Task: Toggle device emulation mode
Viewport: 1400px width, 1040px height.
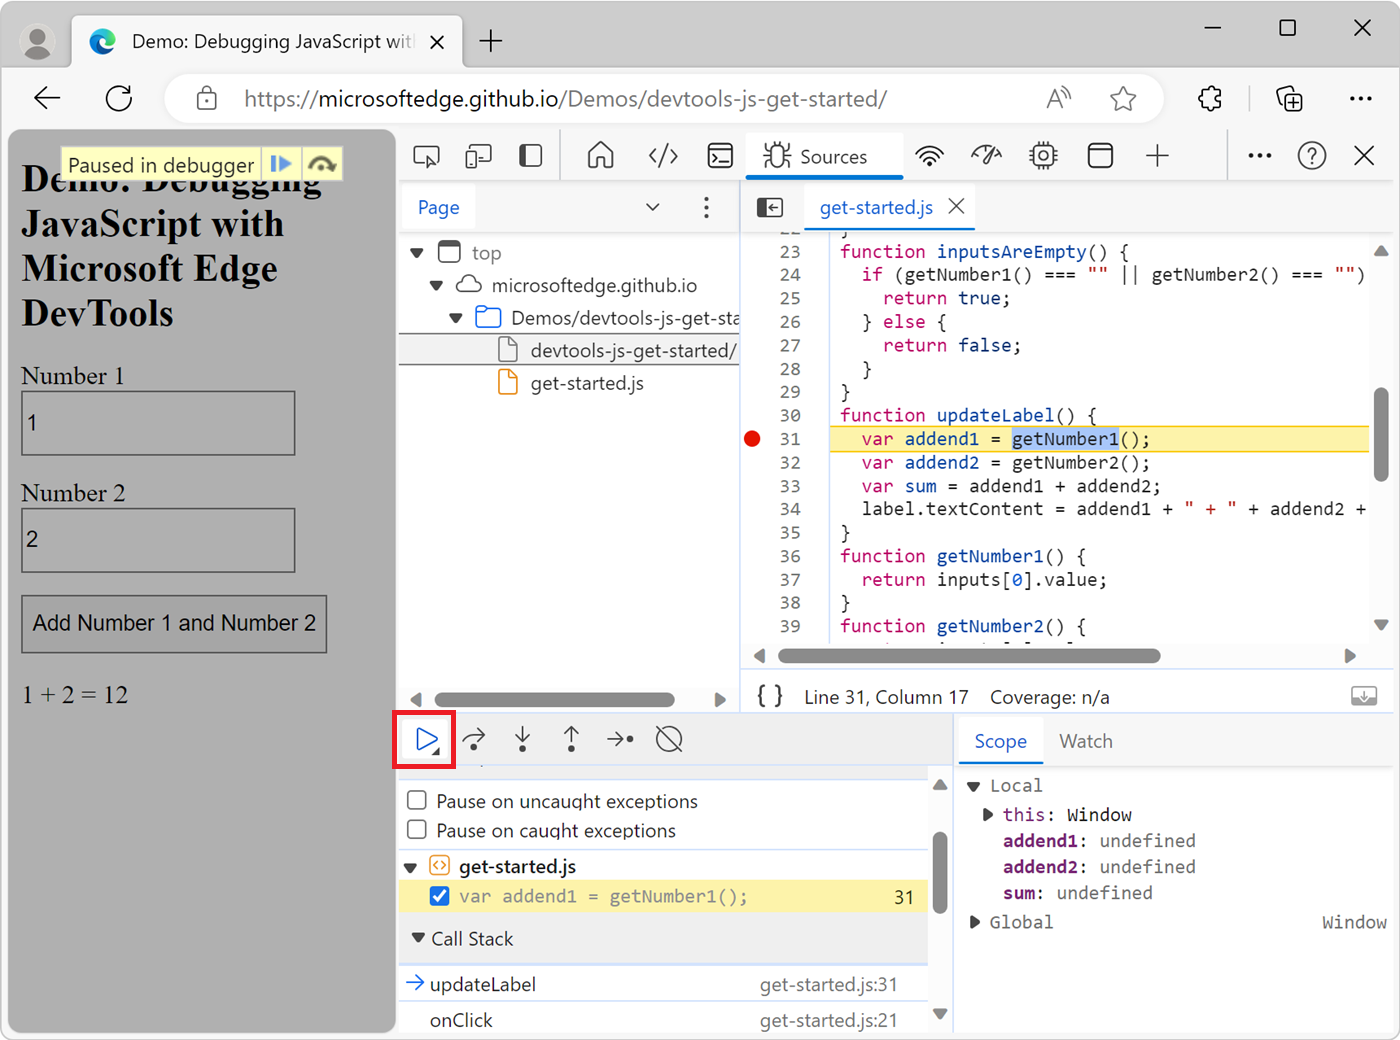Action: 478,155
